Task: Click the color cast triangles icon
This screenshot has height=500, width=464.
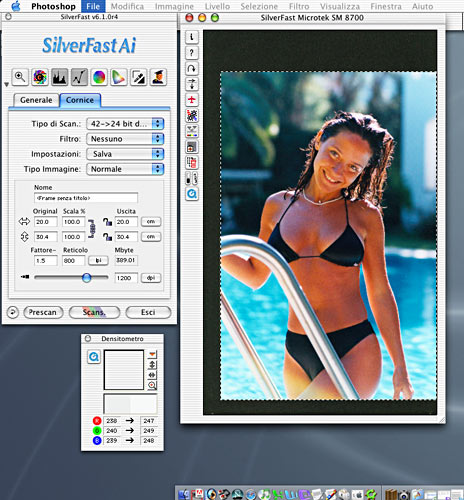Action: pos(192,131)
